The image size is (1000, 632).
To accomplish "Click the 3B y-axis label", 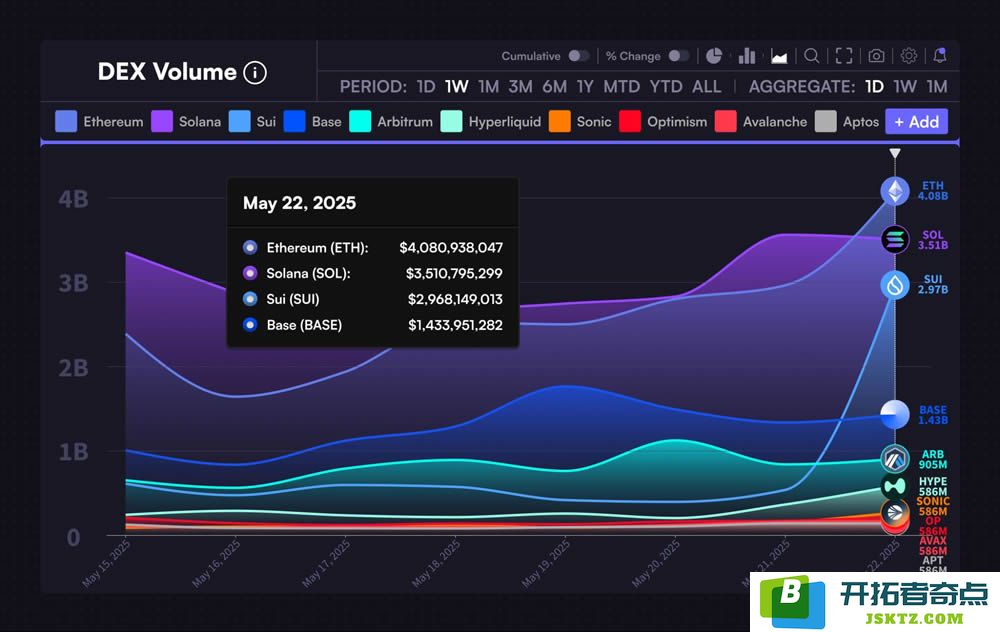I will (x=73, y=283).
